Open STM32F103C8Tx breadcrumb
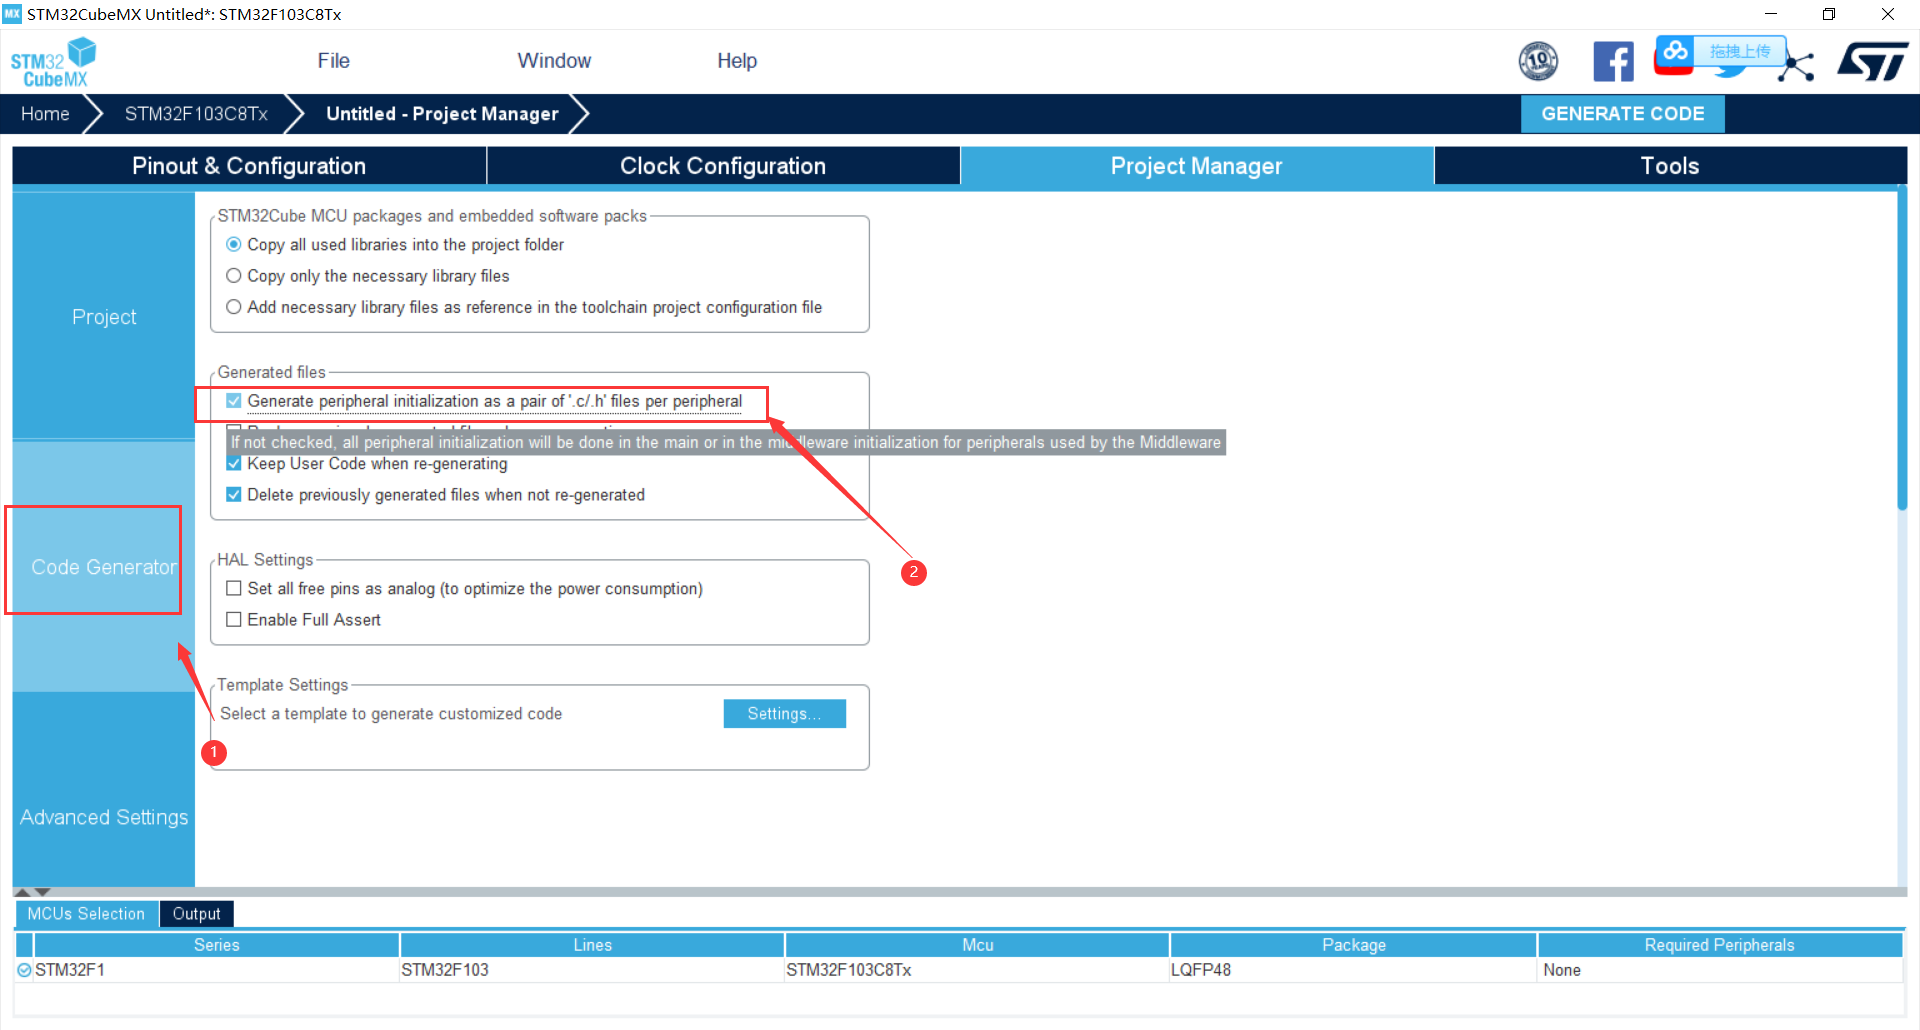1920x1030 pixels. (x=196, y=114)
